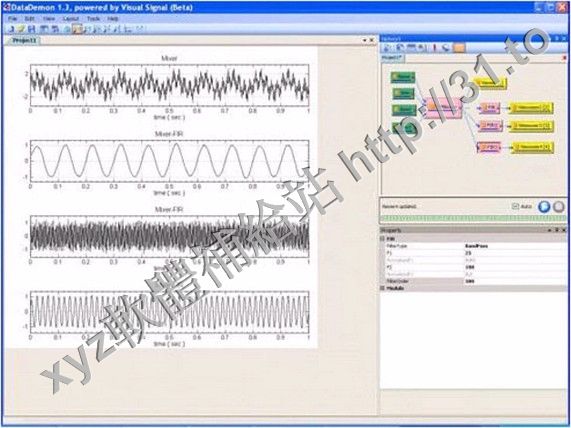Select the Project tab in Network panel
The image size is (571, 428).
[x=392, y=58]
